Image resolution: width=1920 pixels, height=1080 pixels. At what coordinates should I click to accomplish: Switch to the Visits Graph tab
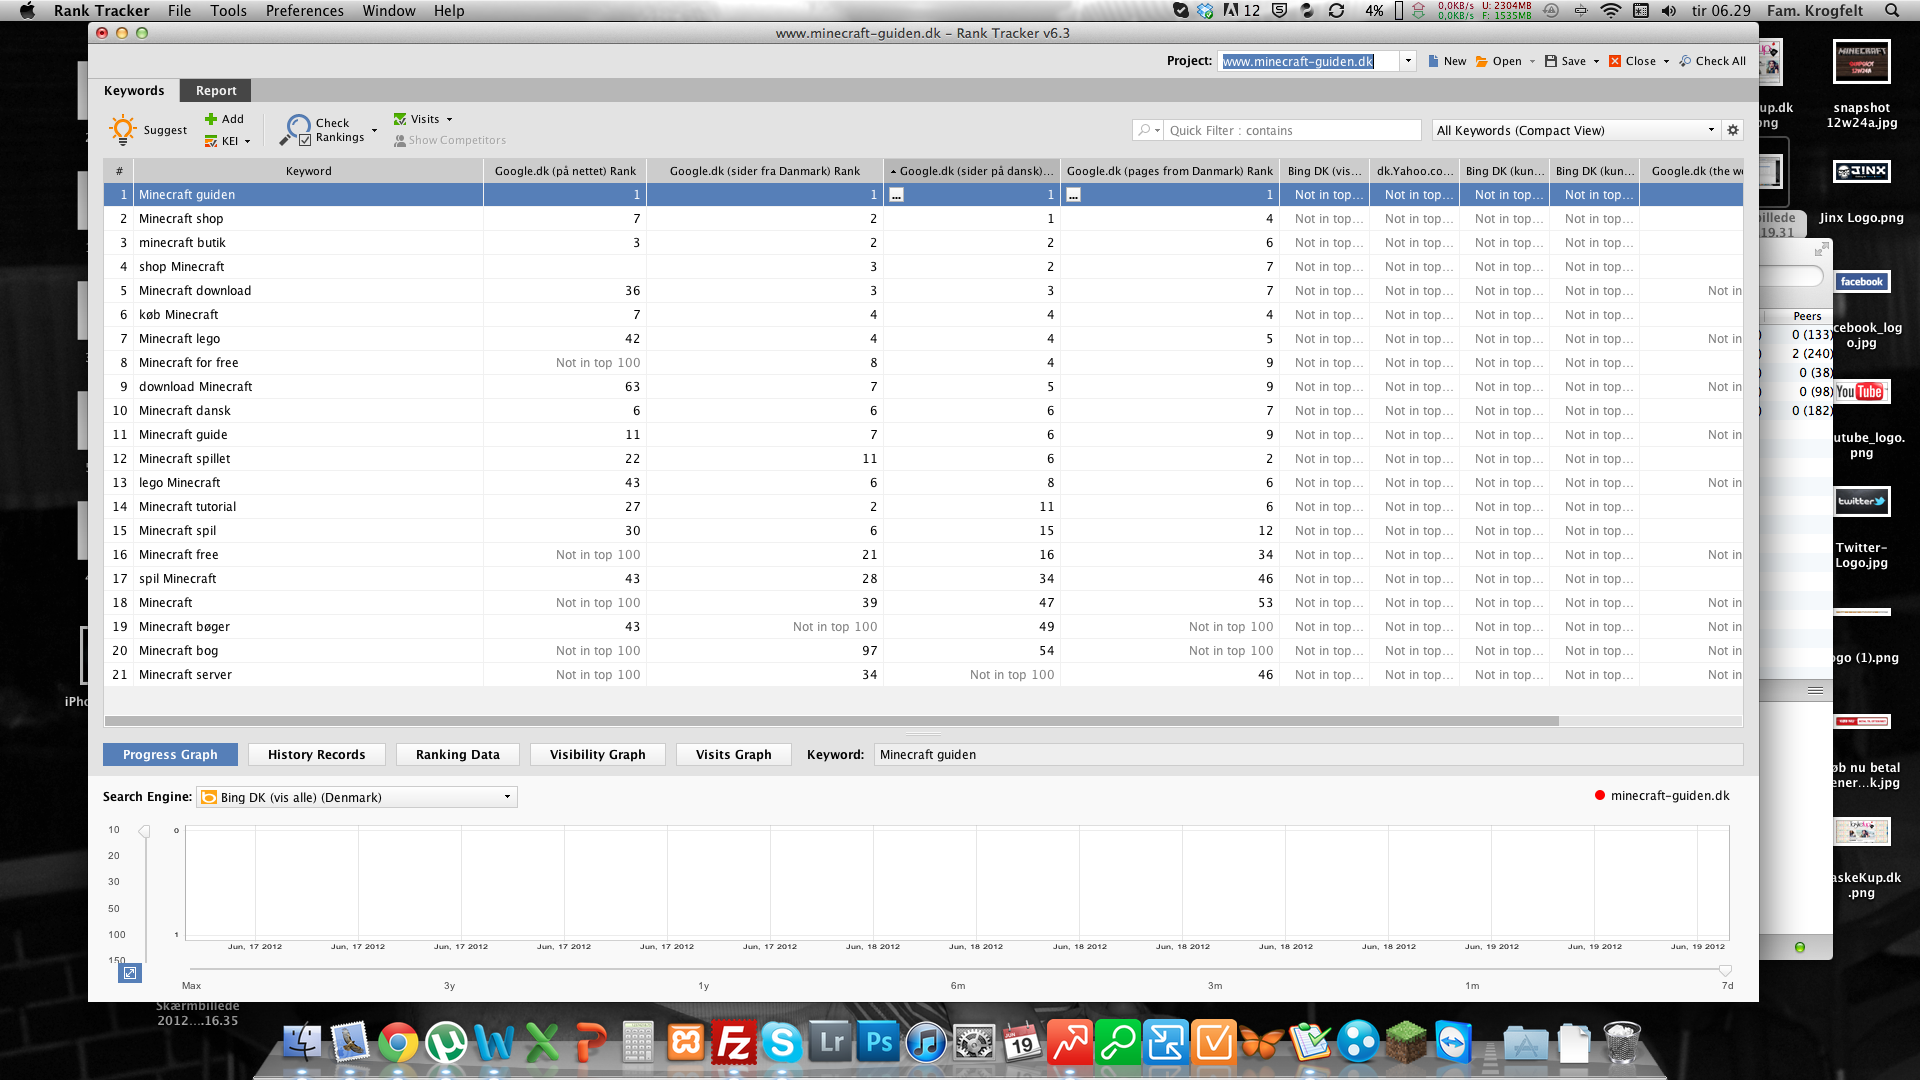pyautogui.click(x=733, y=754)
